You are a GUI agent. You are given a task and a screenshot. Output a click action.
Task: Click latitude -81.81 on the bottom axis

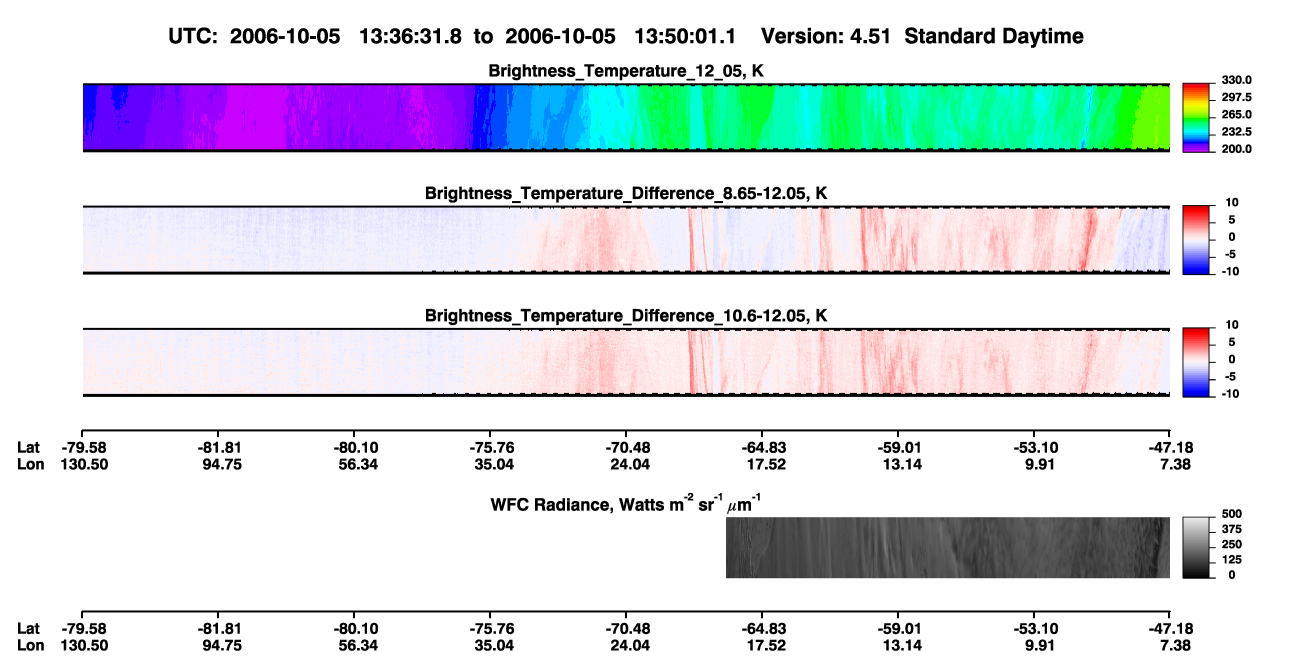point(218,628)
